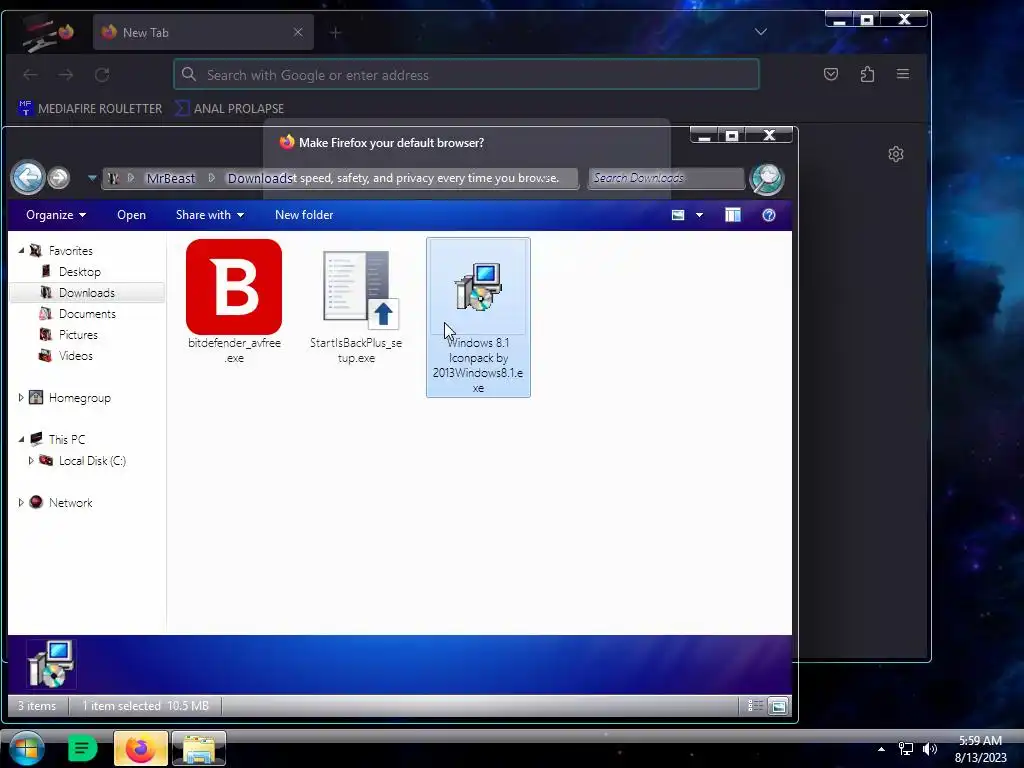This screenshot has height=768, width=1024.
Task: Click the details pane installer thumbnail
Action: [x=51, y=664]
